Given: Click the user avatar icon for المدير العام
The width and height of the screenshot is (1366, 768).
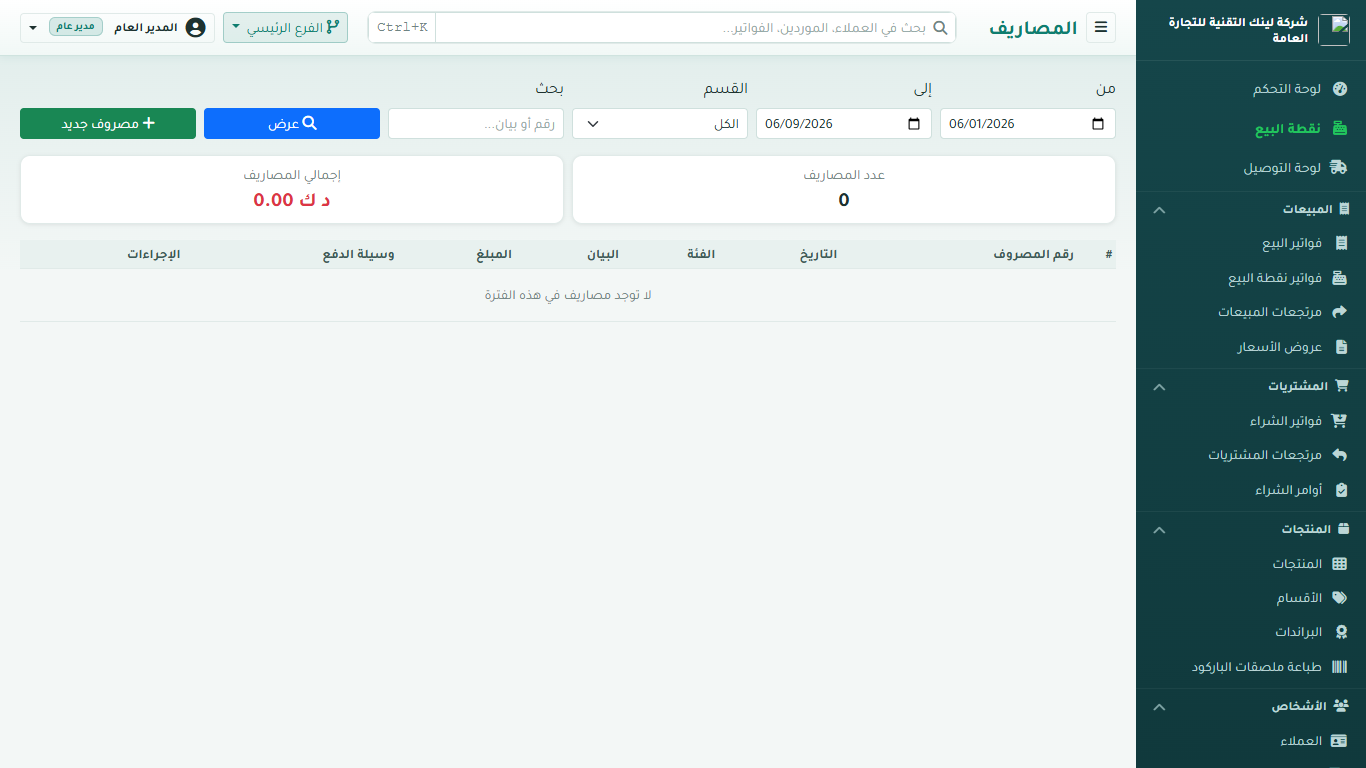Looking at the screenshot, I should click(x=195, y=27).
